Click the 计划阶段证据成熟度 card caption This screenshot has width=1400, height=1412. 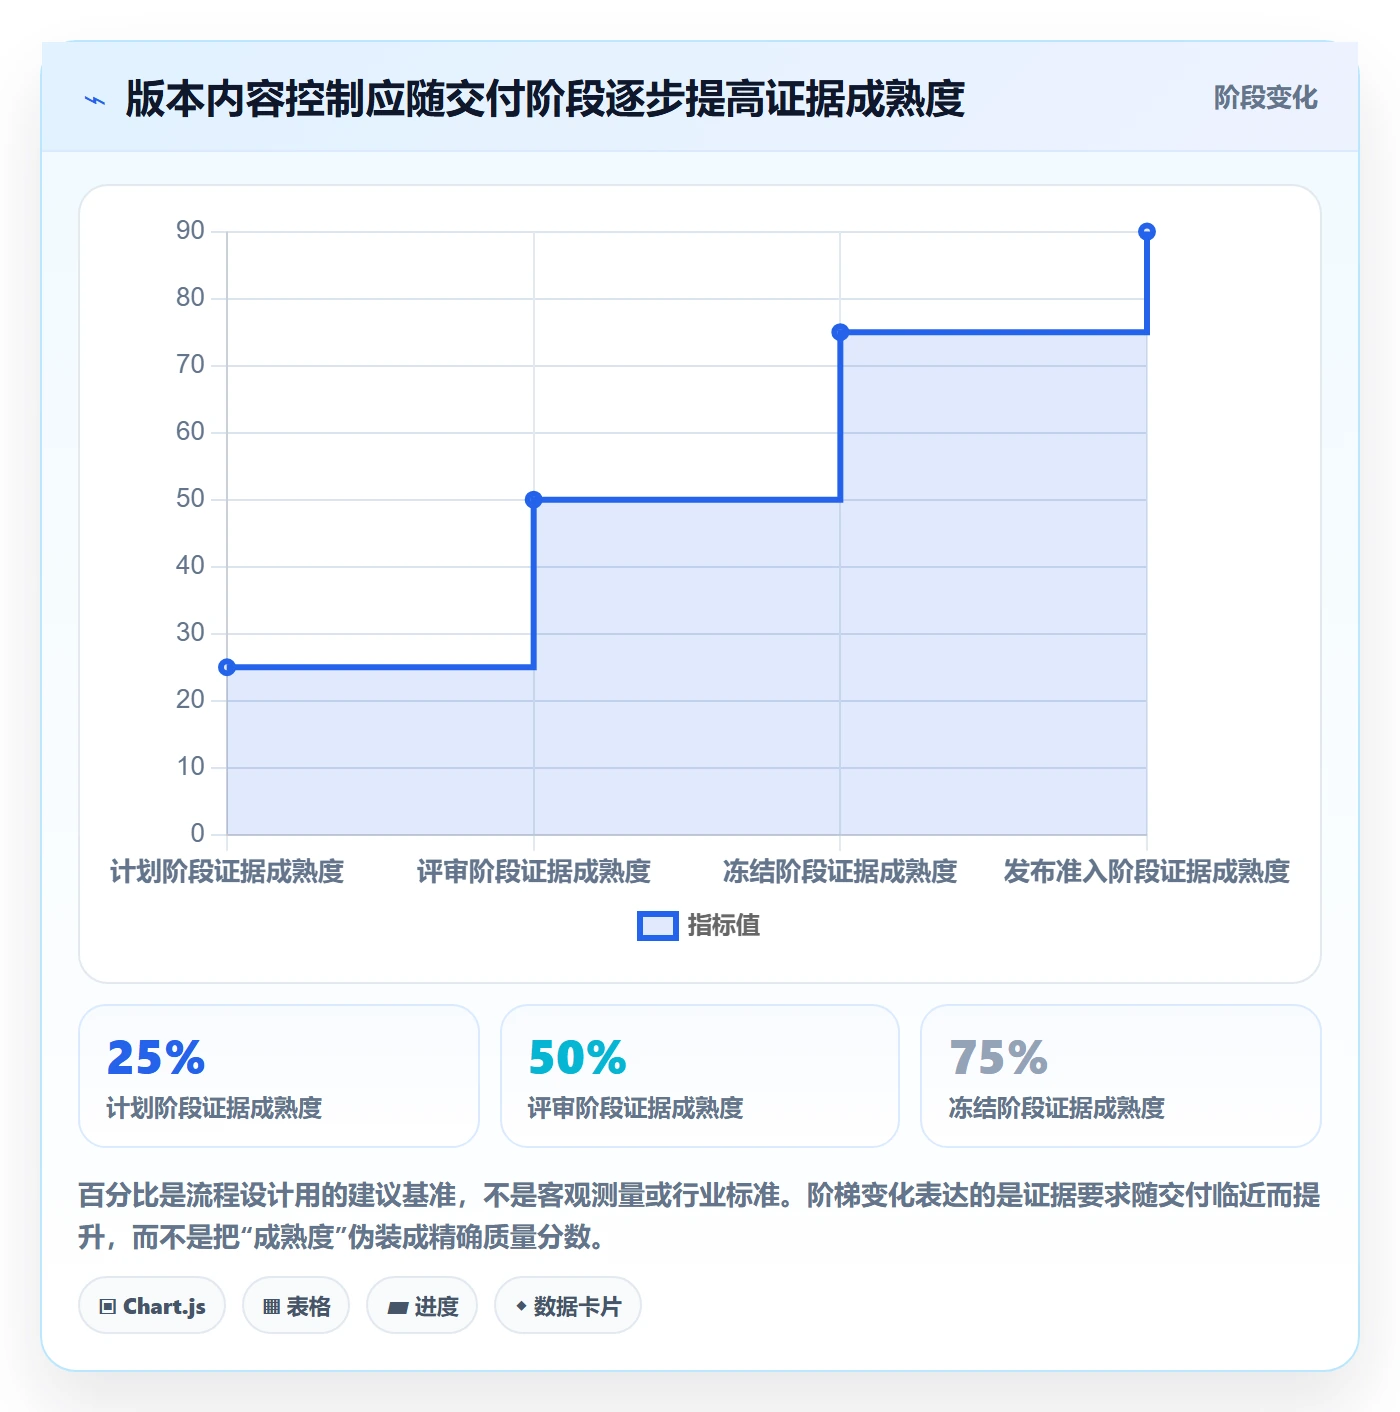click(215, 1108)
